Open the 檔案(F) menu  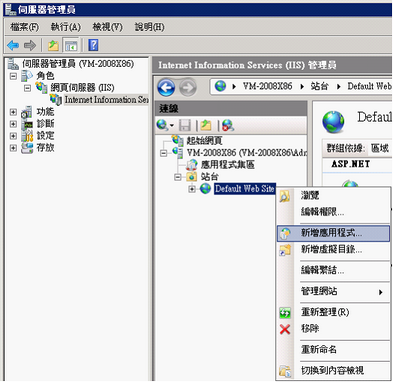[25, 27]
